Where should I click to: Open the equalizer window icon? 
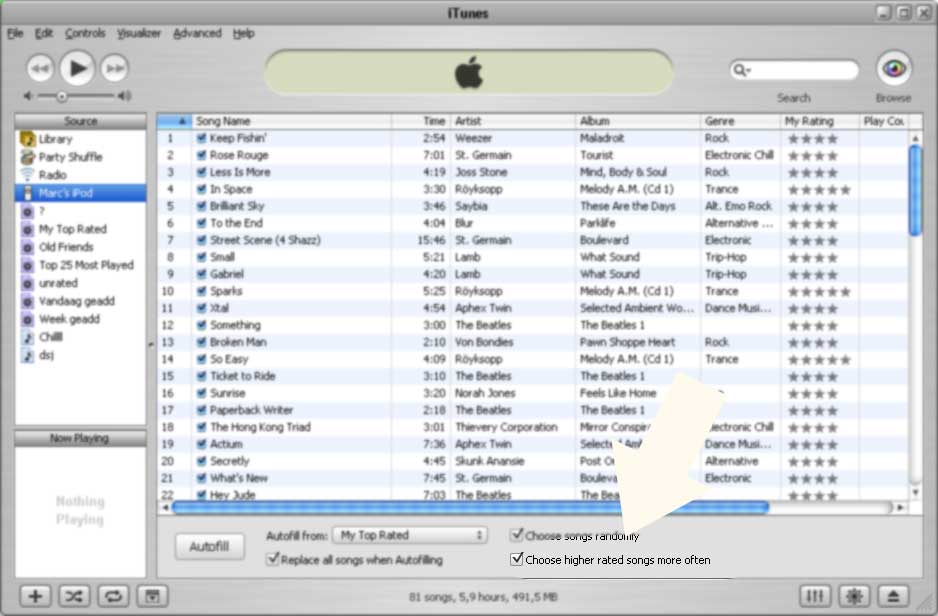(815, 596)
